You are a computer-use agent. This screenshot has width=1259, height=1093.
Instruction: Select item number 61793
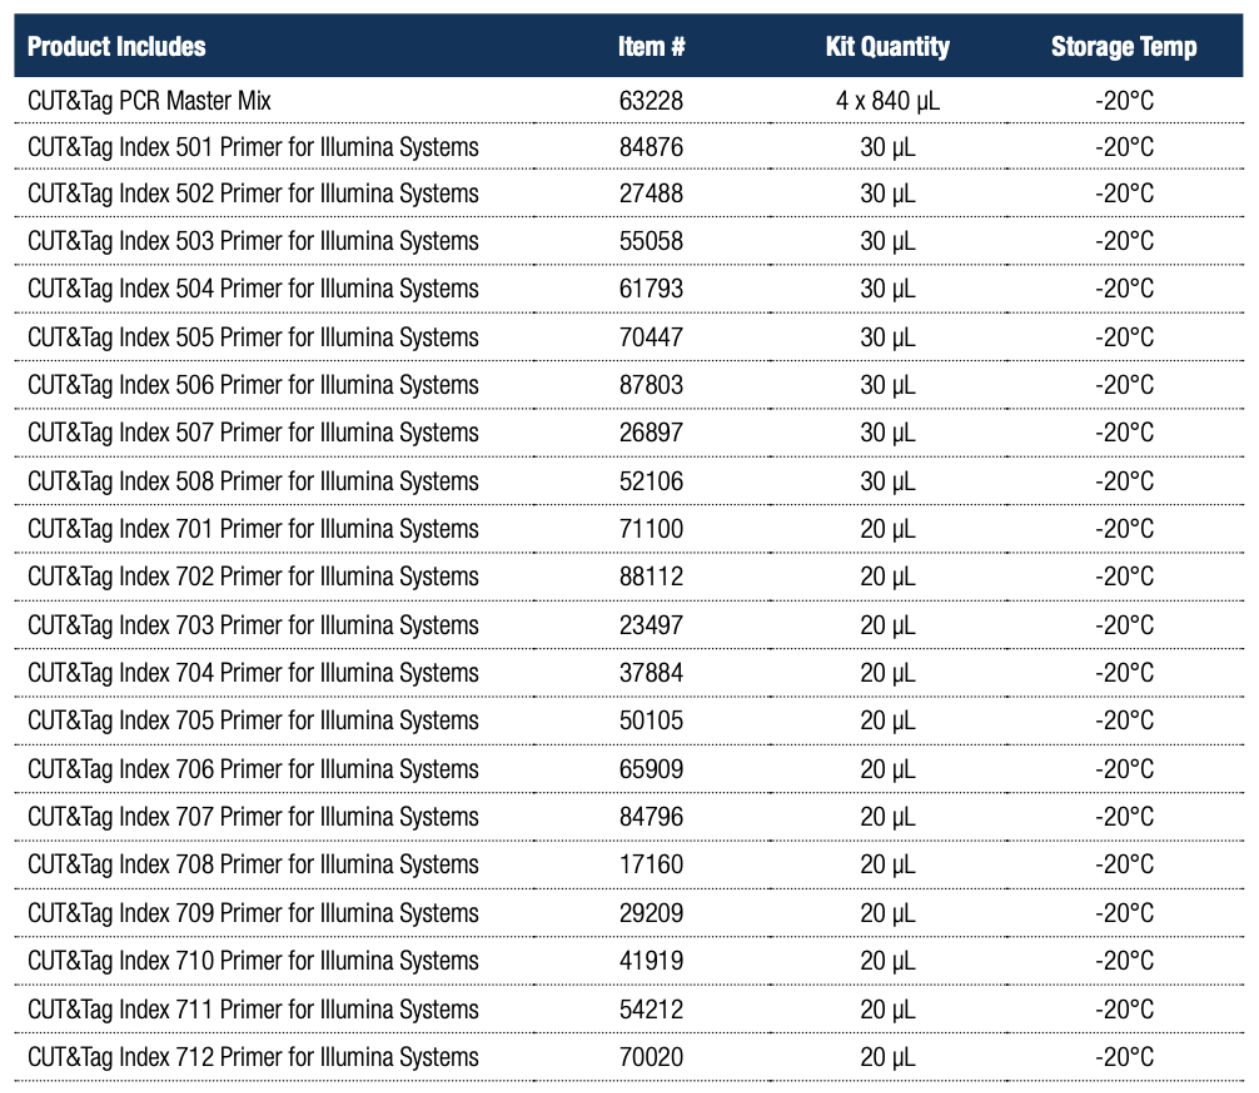[651, 289]
